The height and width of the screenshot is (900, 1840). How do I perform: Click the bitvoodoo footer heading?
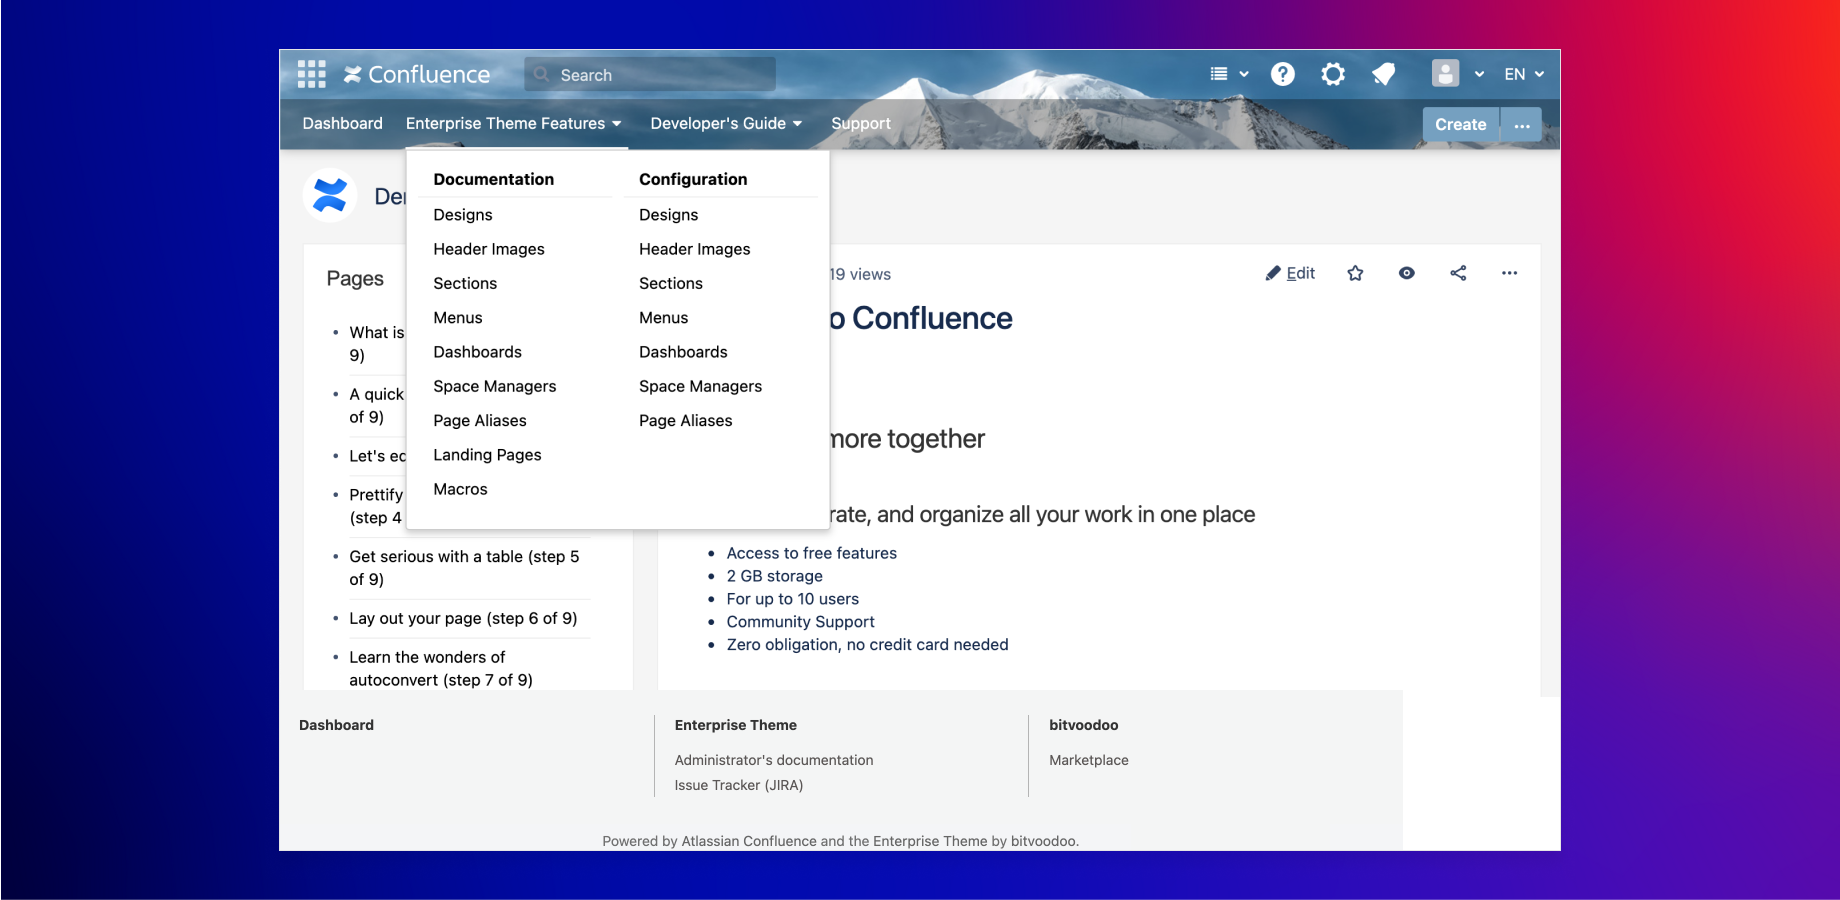click(x=1084, y=725)
